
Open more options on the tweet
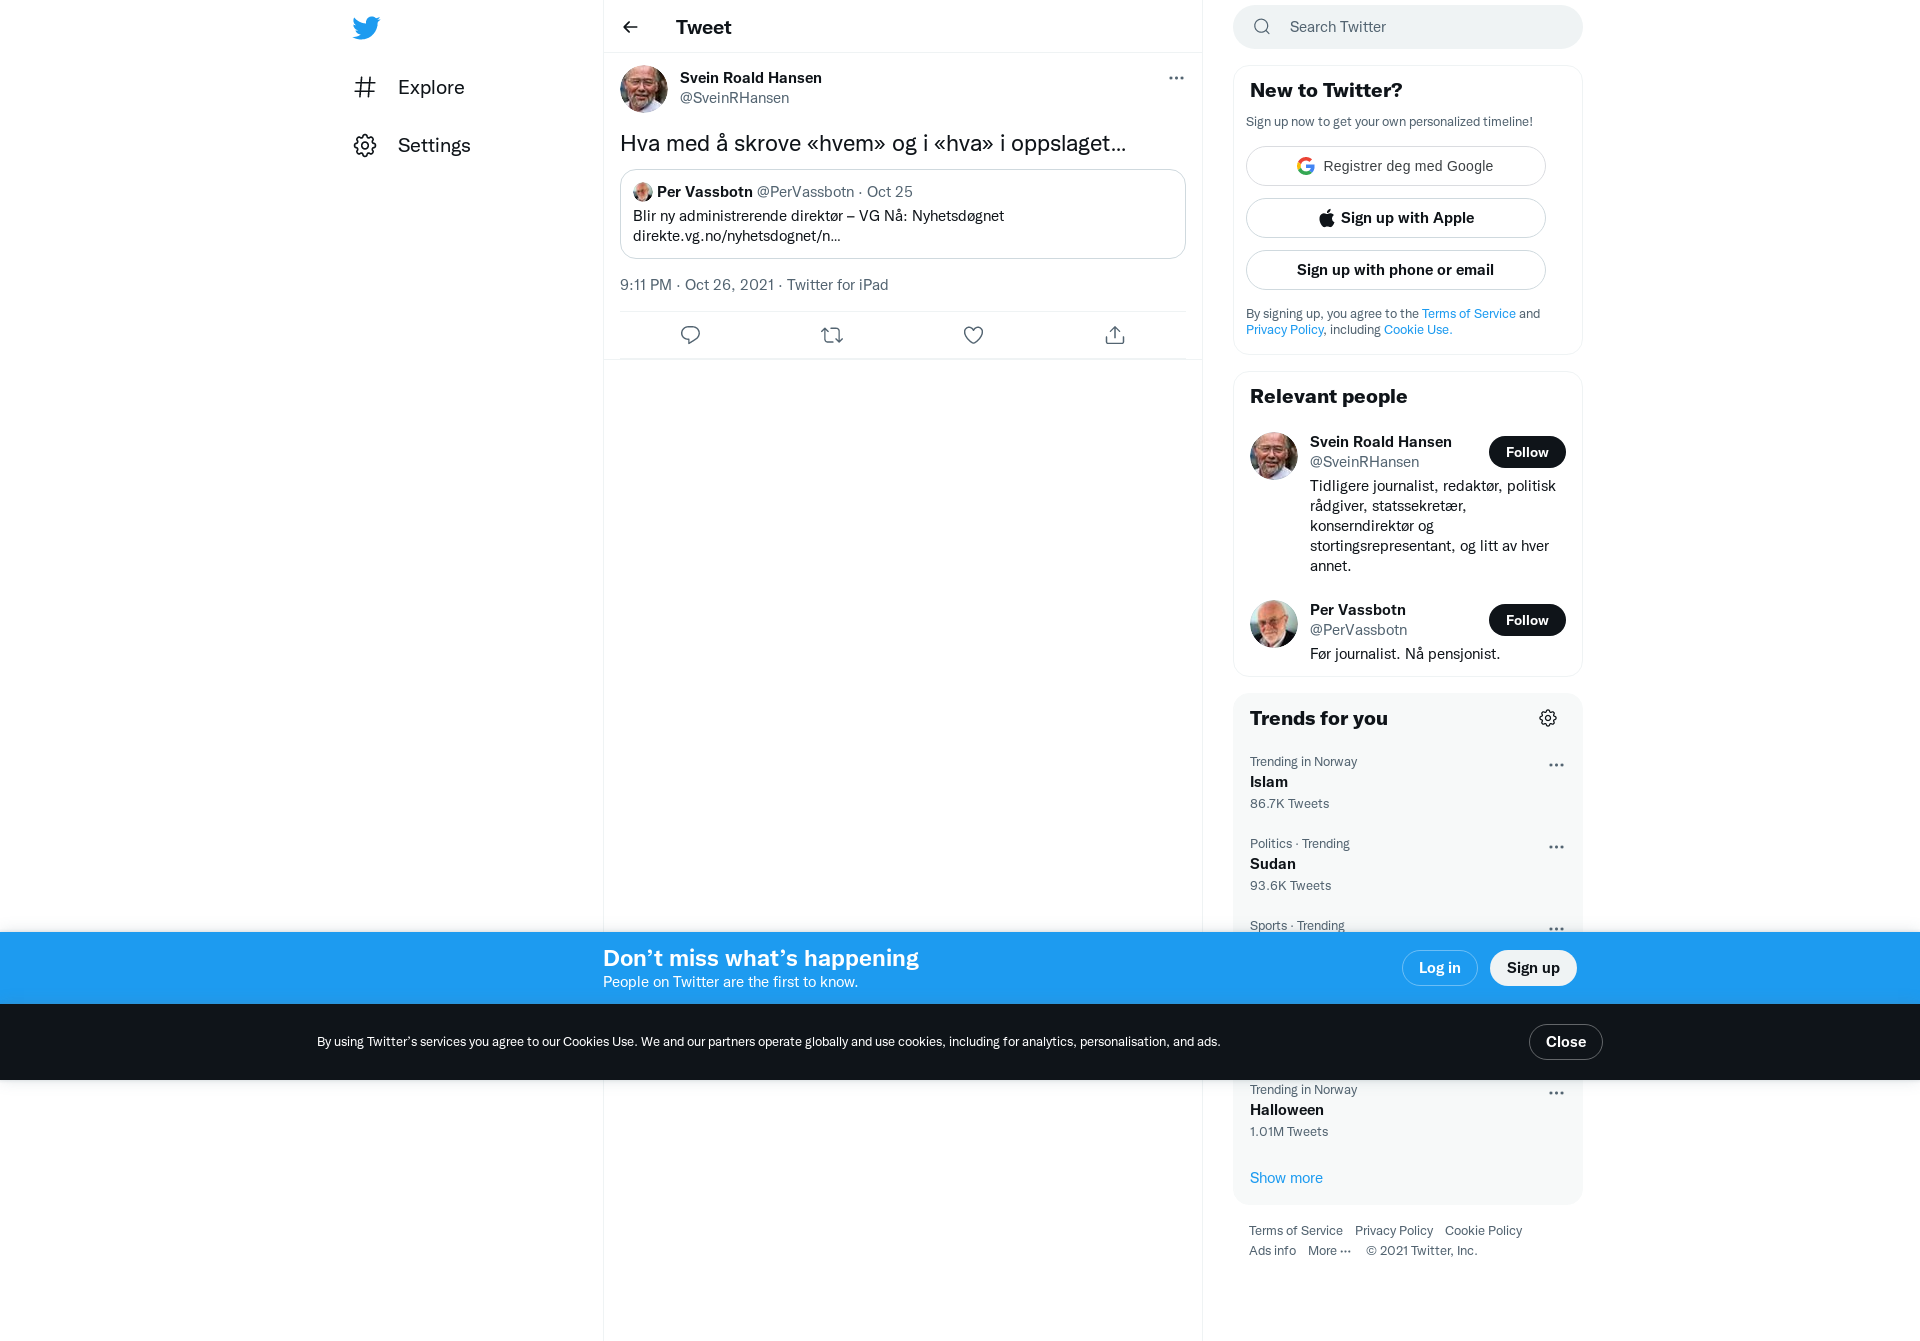click(1176, 78)
